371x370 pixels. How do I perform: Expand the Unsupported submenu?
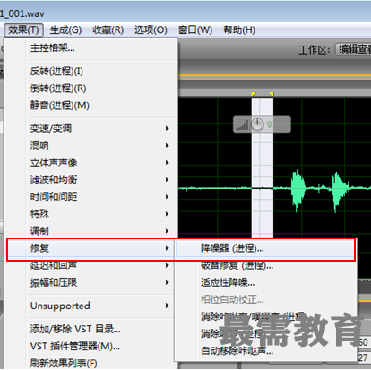pyautogui.click(x=92, y=306)
